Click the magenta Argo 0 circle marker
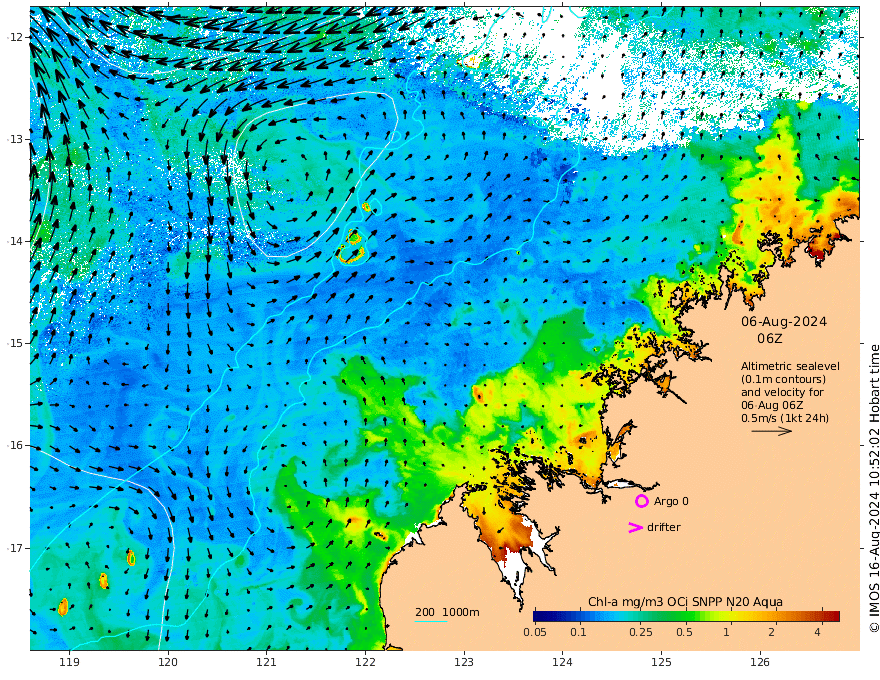This screenshot has width=880, height=680. coord(641,501)
